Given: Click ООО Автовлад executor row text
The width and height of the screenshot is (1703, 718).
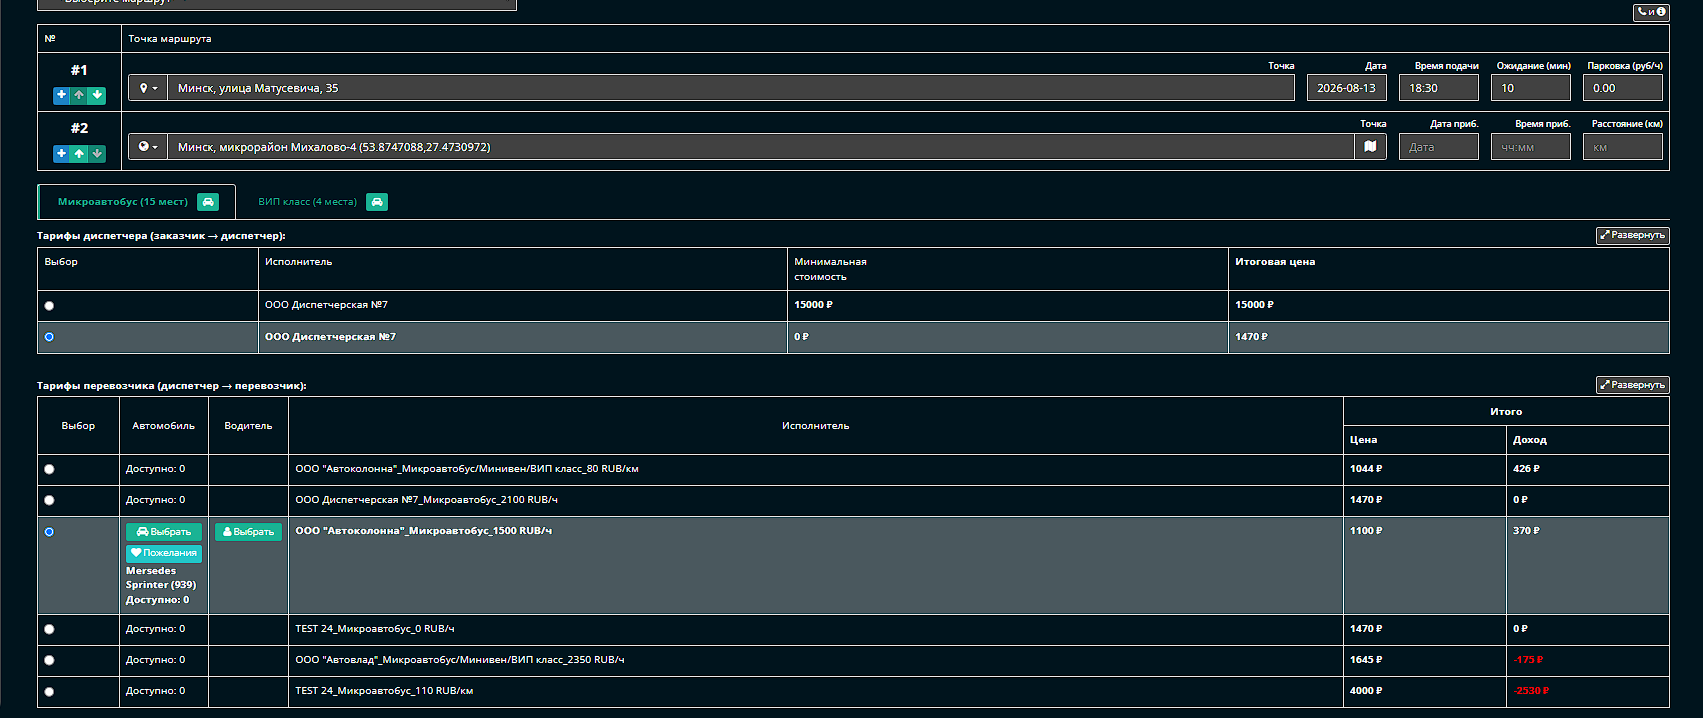Looking at the screenshot, I should click(x=460, y=660).
